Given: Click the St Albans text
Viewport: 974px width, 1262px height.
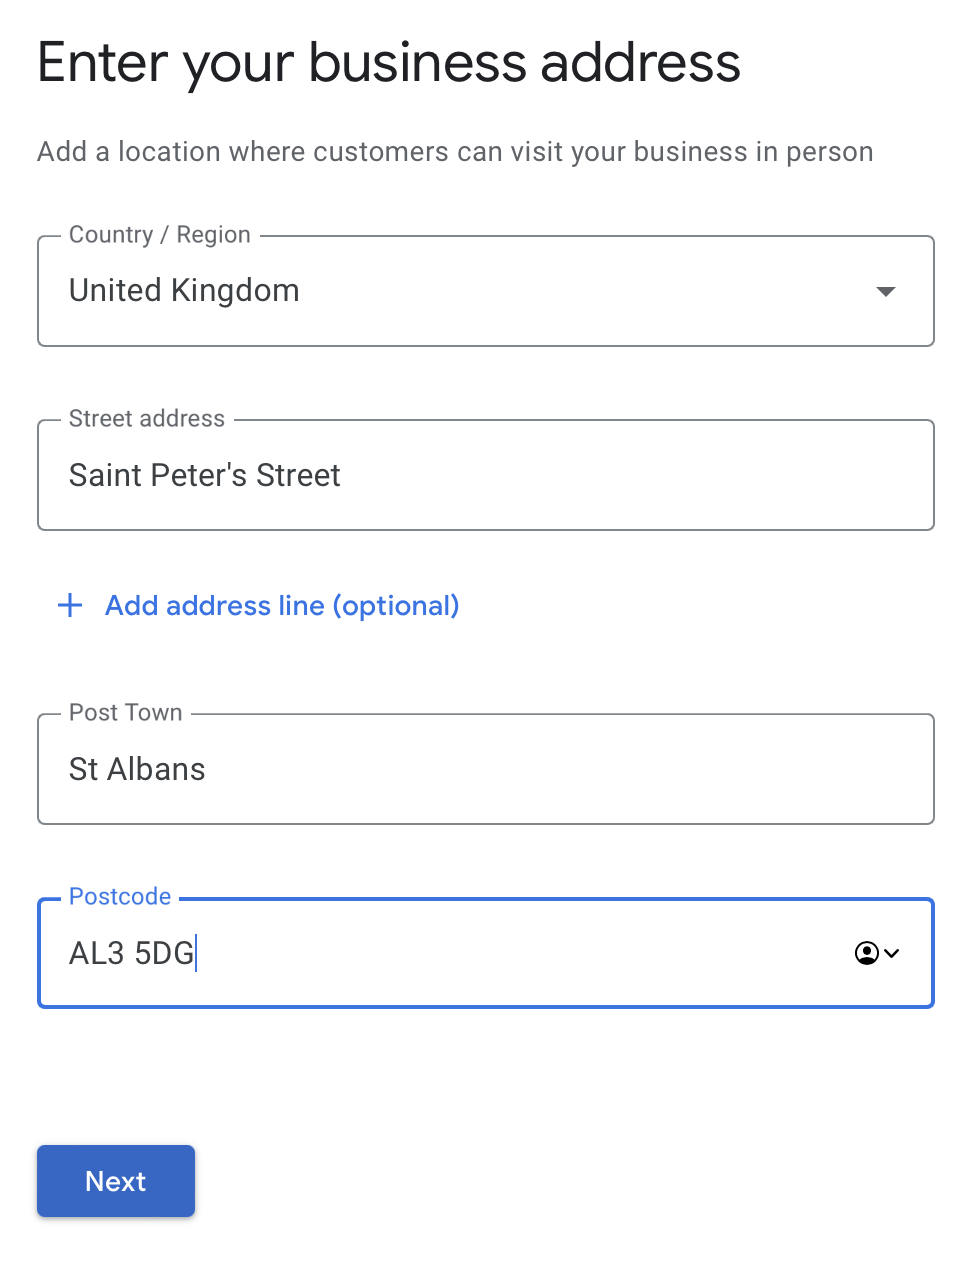Looking at the screenshot, I should click(x=137, y=769).
